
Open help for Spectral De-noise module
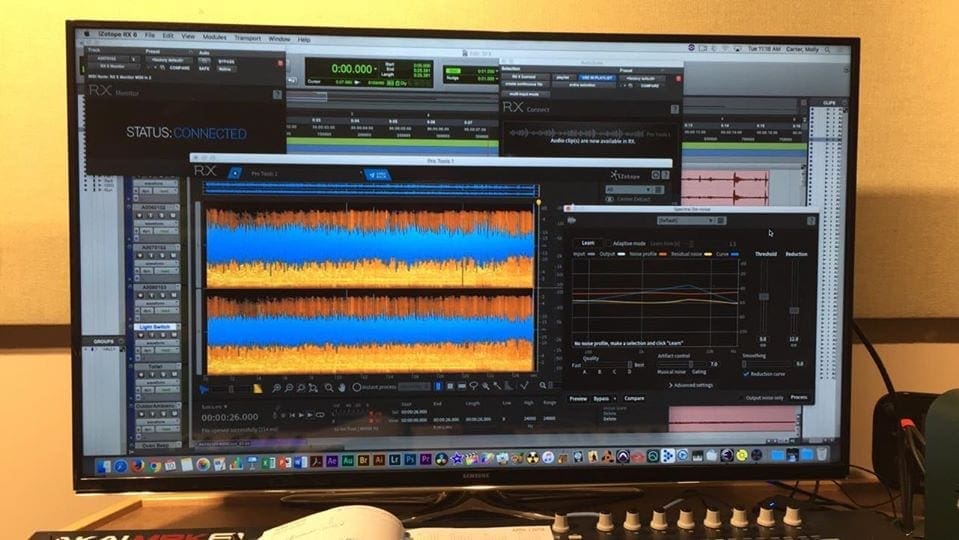click(x=810, y=221)
